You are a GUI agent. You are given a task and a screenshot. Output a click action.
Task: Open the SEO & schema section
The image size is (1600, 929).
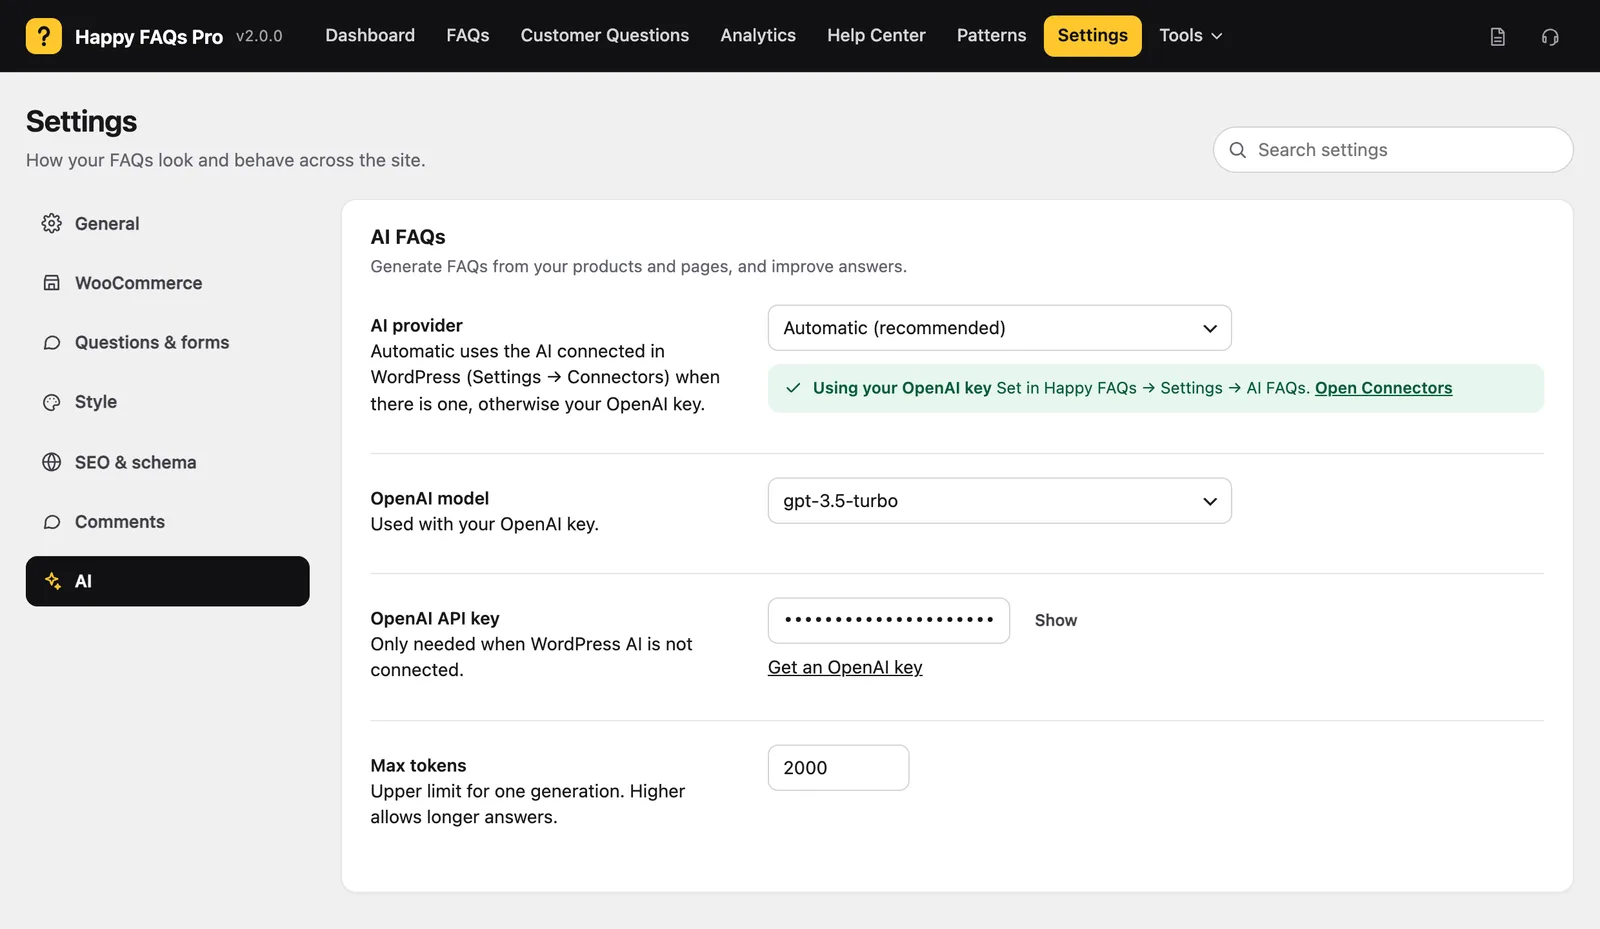pyautogui.click(x=168, y=462)
